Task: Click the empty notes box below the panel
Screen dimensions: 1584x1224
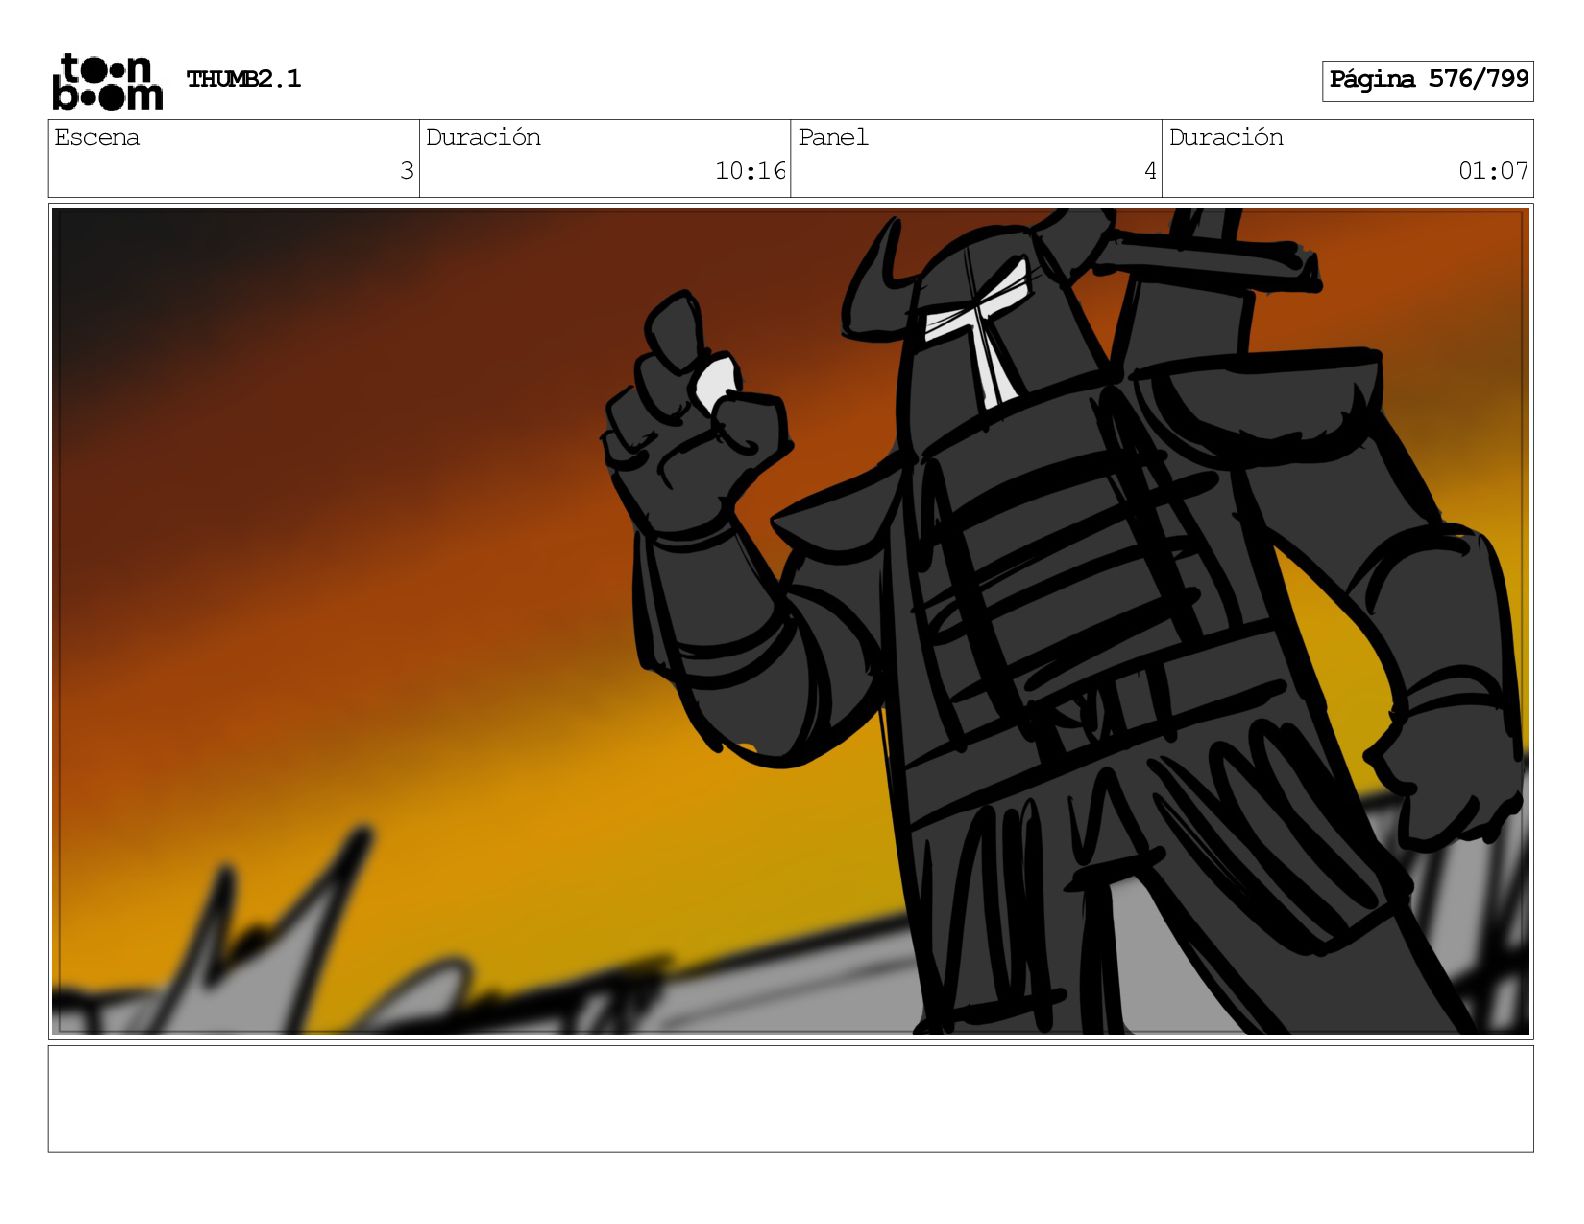Action: [x=790, y=1099]
